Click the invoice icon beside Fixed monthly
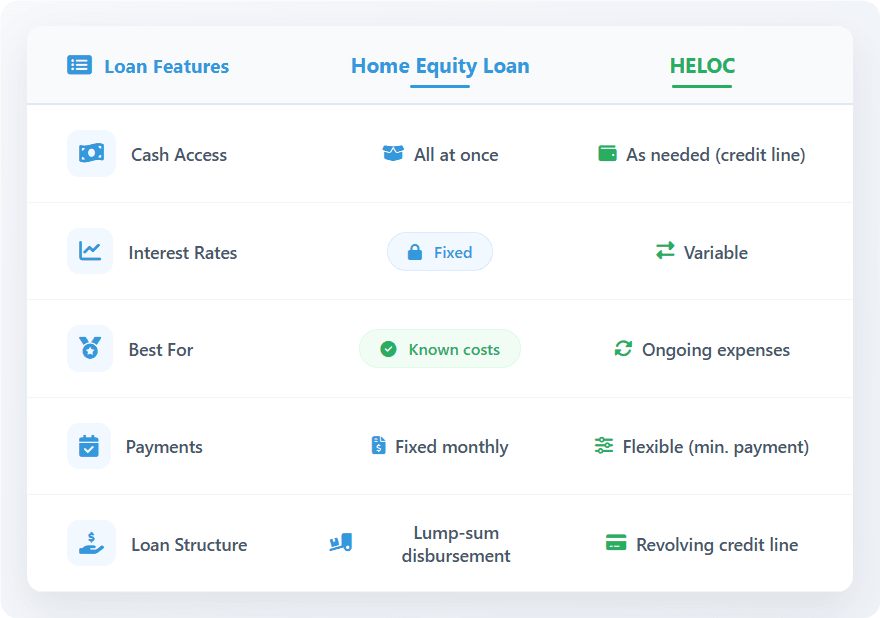880x618 pixels. click(379, 445)
